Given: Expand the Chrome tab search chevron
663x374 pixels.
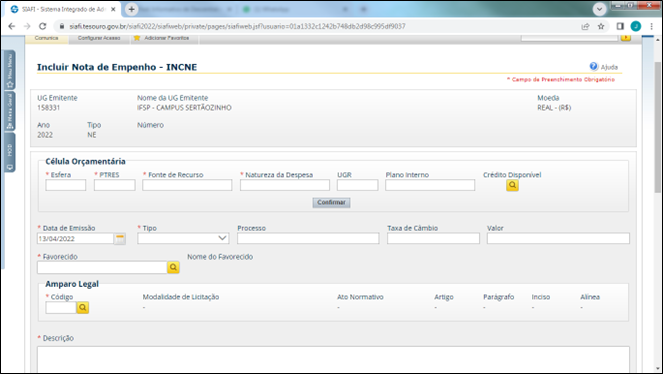Looking at the screenshot, I should tap(599, 9).
